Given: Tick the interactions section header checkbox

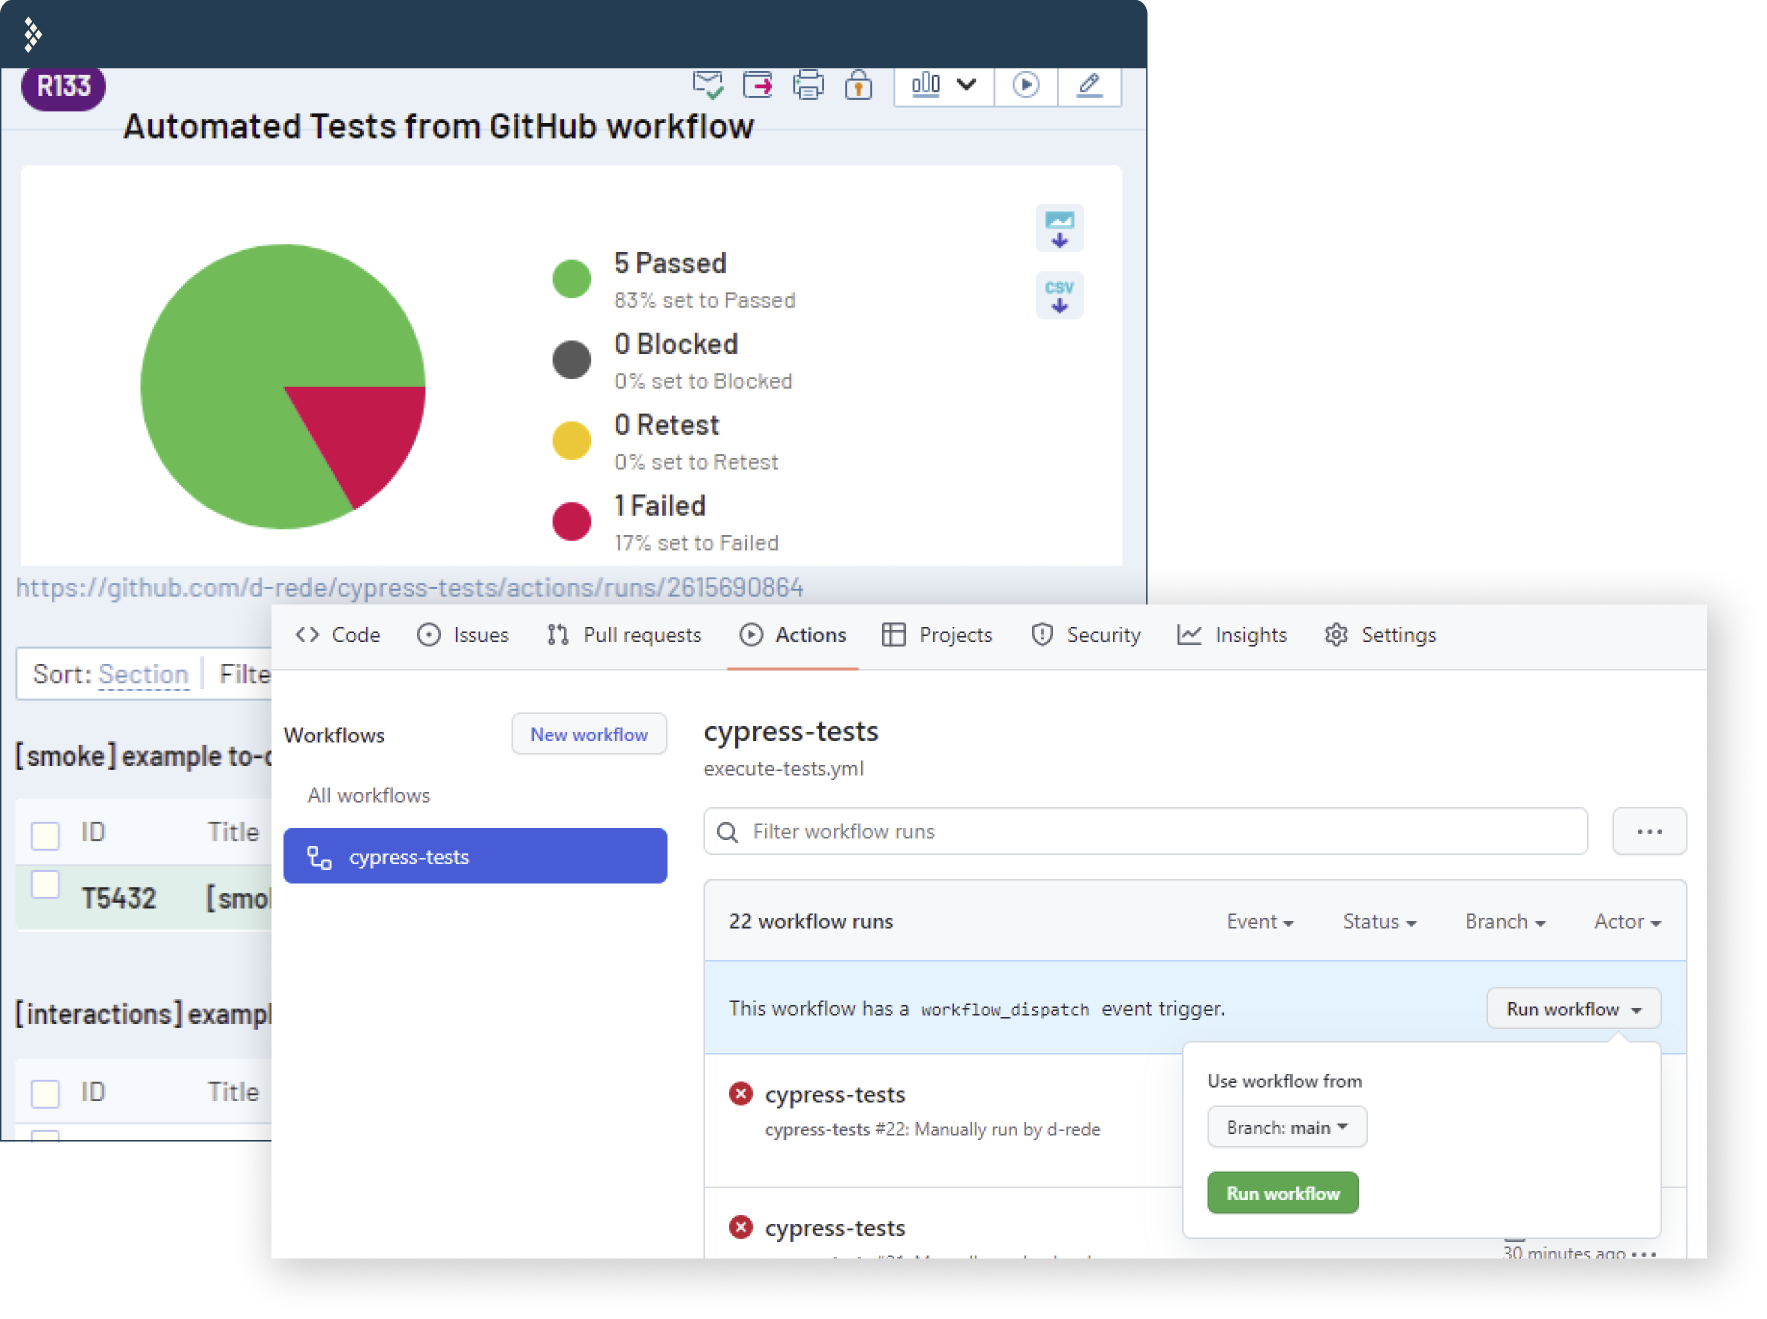Looking at the screenshot, I should (45, 1093).
